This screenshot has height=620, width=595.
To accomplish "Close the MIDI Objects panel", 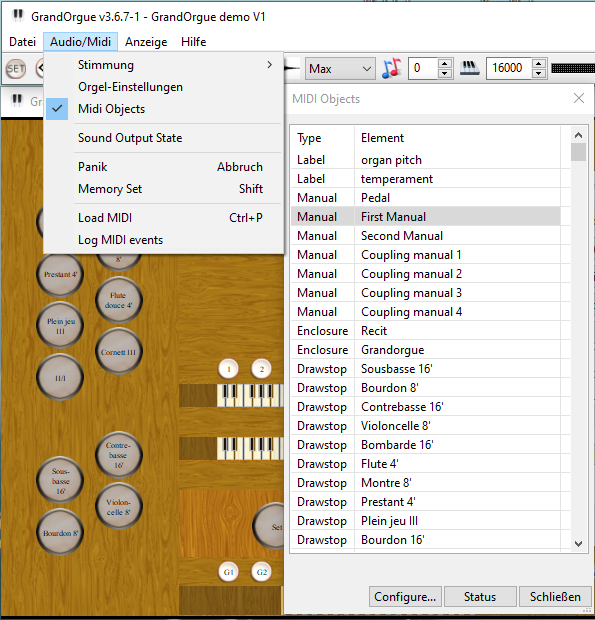I will [x=579, y=98].
